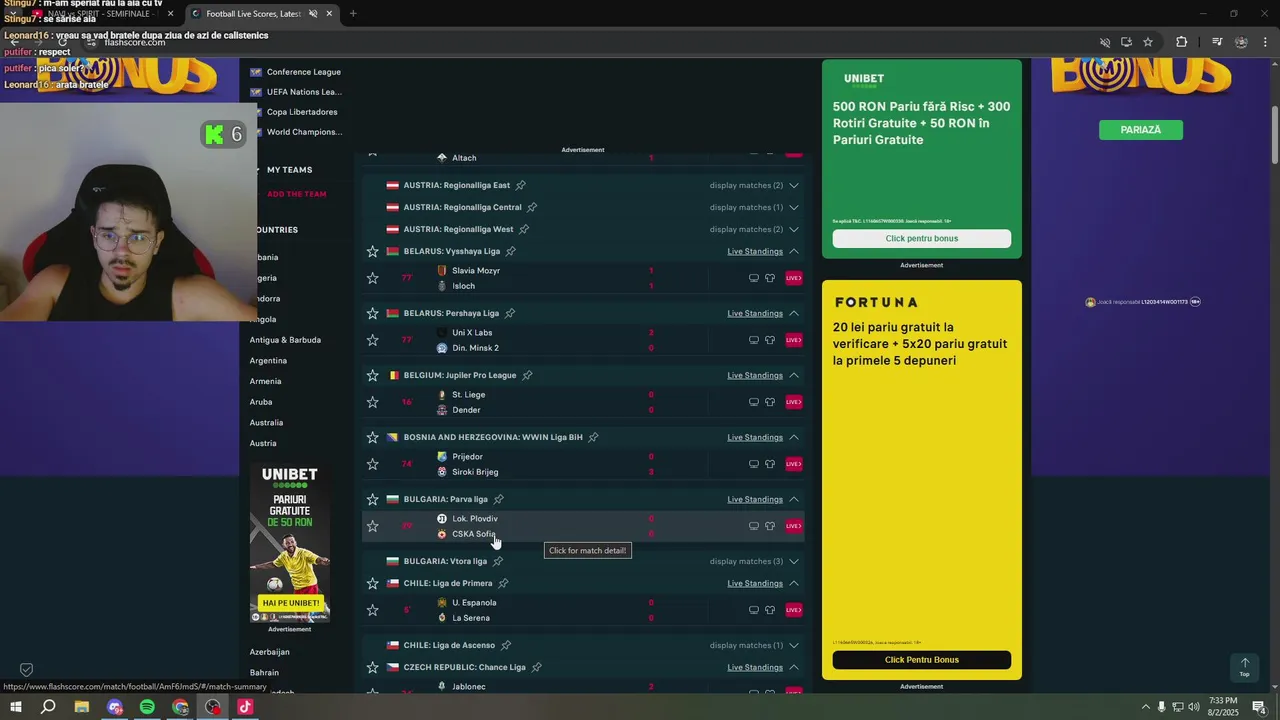Switch to Football Live Scores browser tab
Viewport: 1280px width, 720px height.
click(260, 13)
